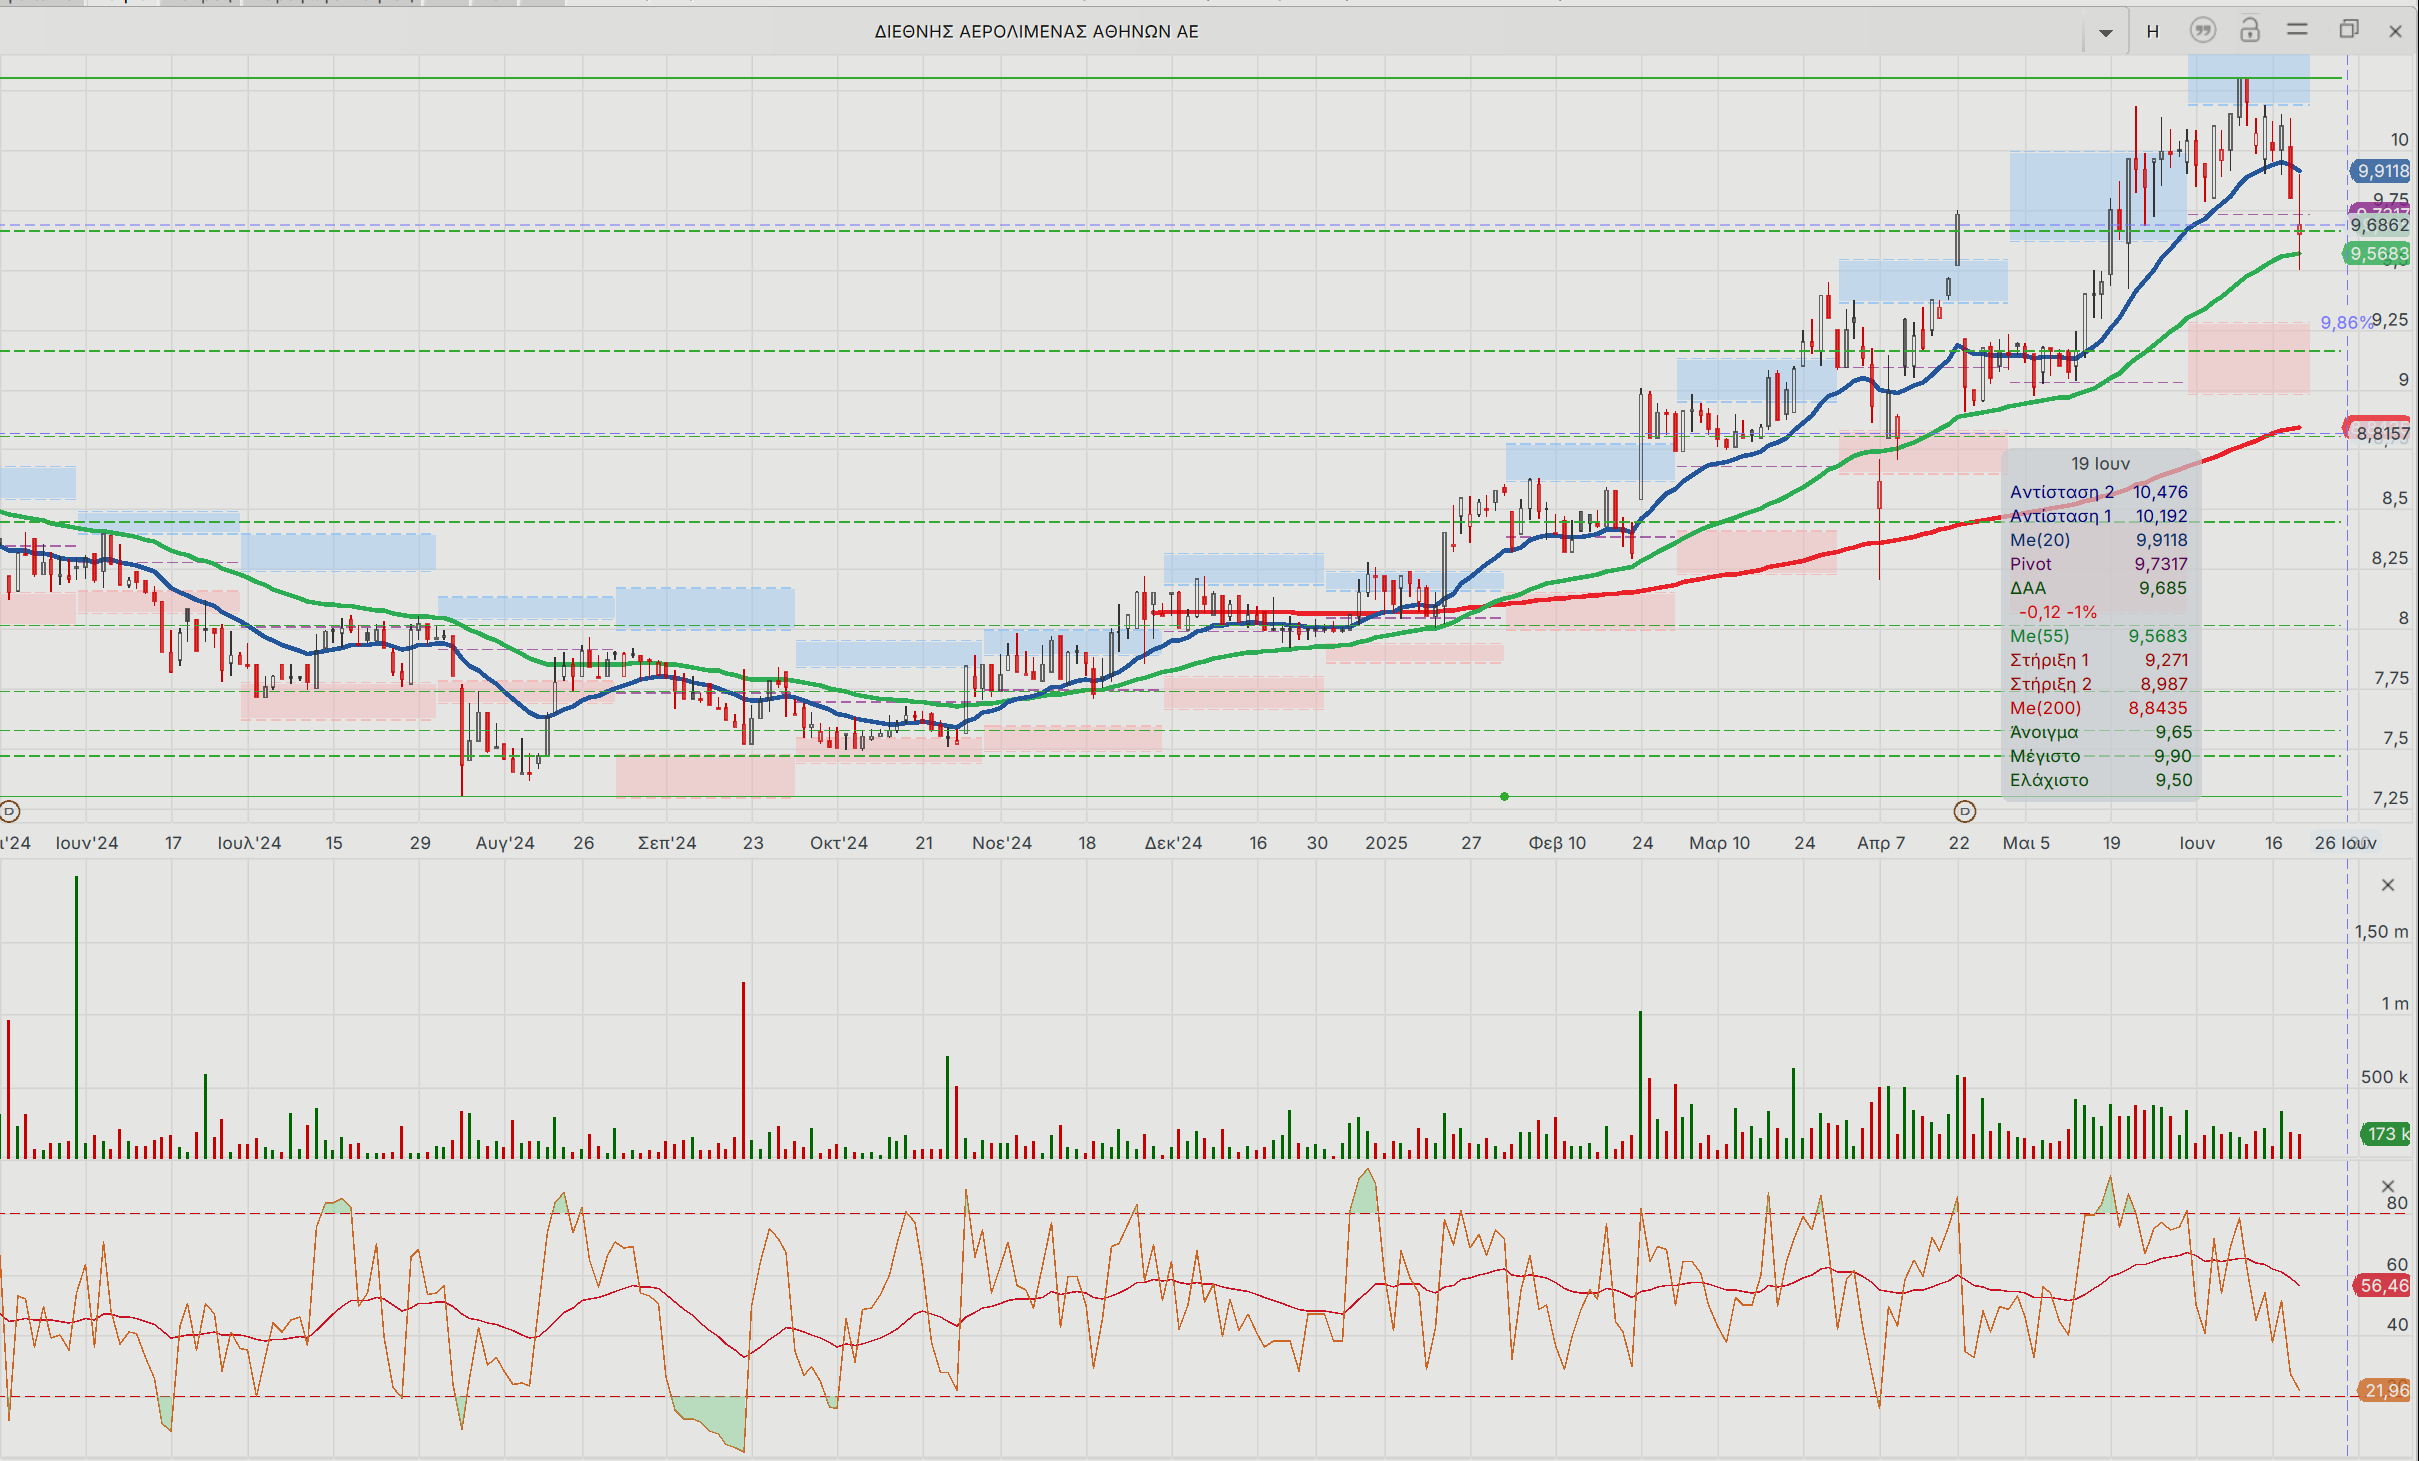Click the green 173 k volume tag
This screenshot has height=1461, width=2419.
pos(2386,1134)
